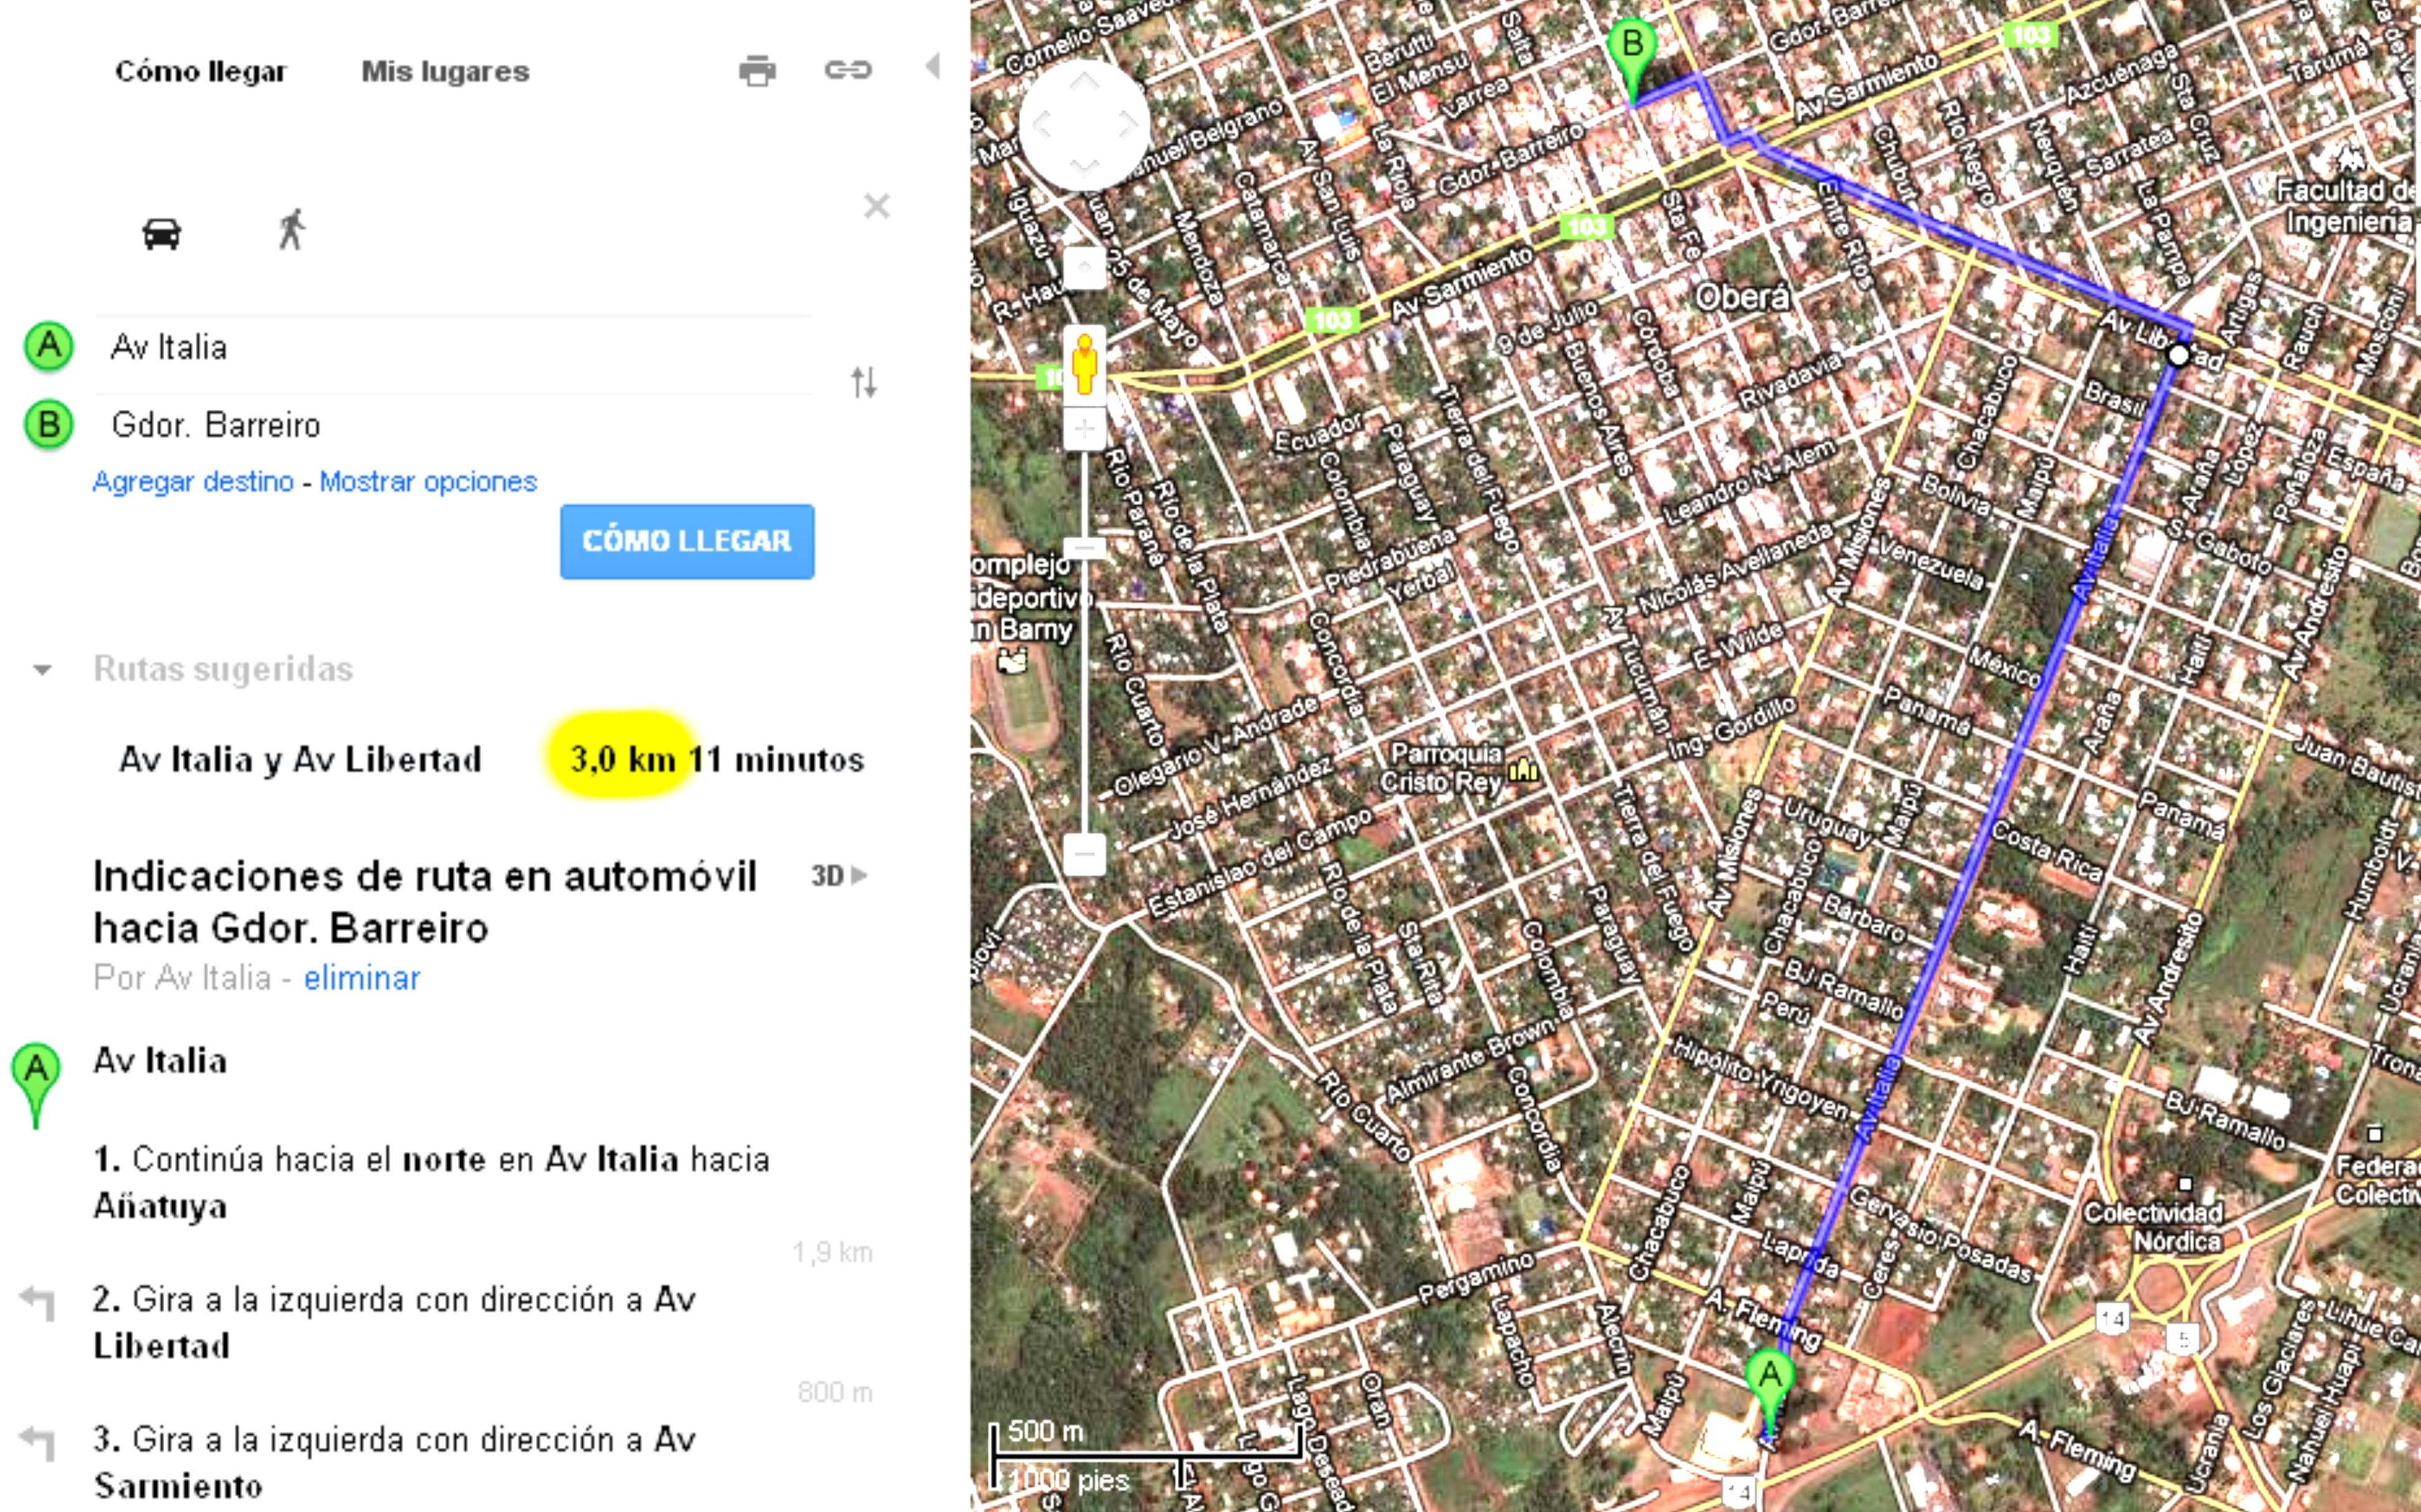The image size is (2421, 1512).
Task: Collapse the side panel arrow
Action: tap(933, 67)
